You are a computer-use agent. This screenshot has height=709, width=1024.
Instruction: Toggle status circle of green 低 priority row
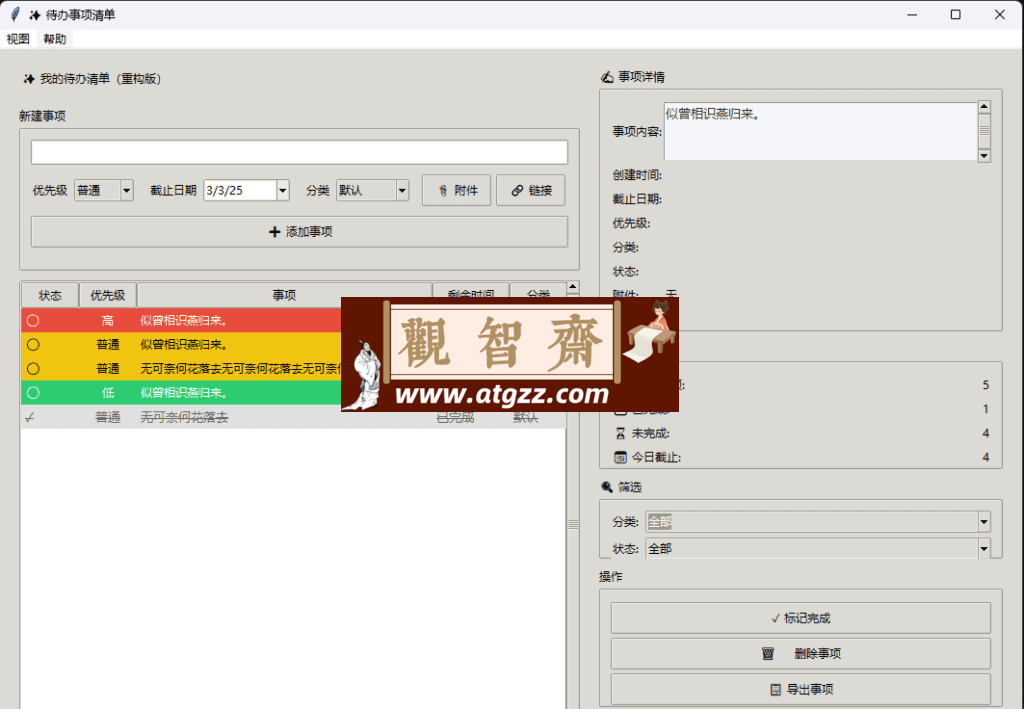coord(33,393)
